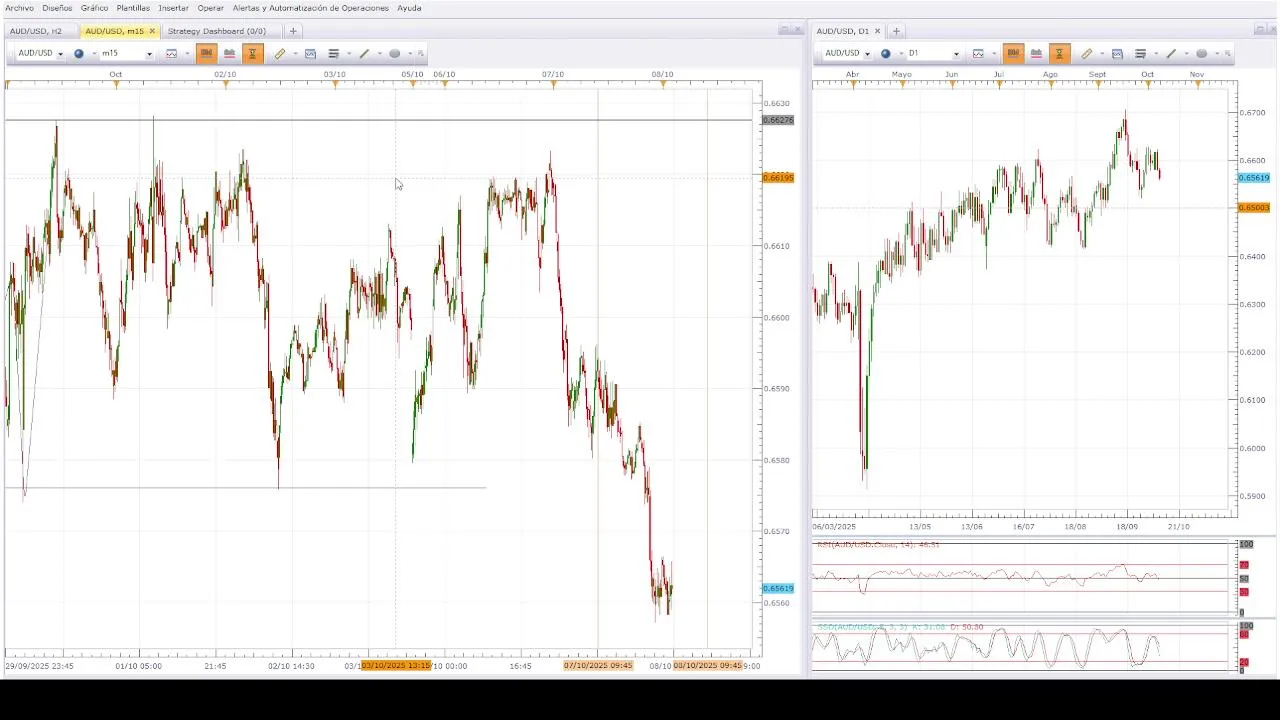Viewport: 1280px width, 720px height.
Task: Click the horizontal lines icon in D1 toolbar
Action: [1140, 53]
